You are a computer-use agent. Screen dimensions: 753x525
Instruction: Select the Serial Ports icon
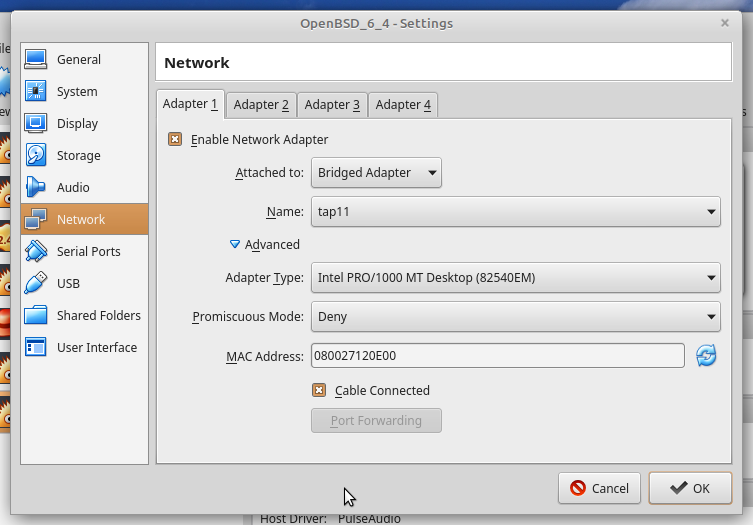coord(36,252)
